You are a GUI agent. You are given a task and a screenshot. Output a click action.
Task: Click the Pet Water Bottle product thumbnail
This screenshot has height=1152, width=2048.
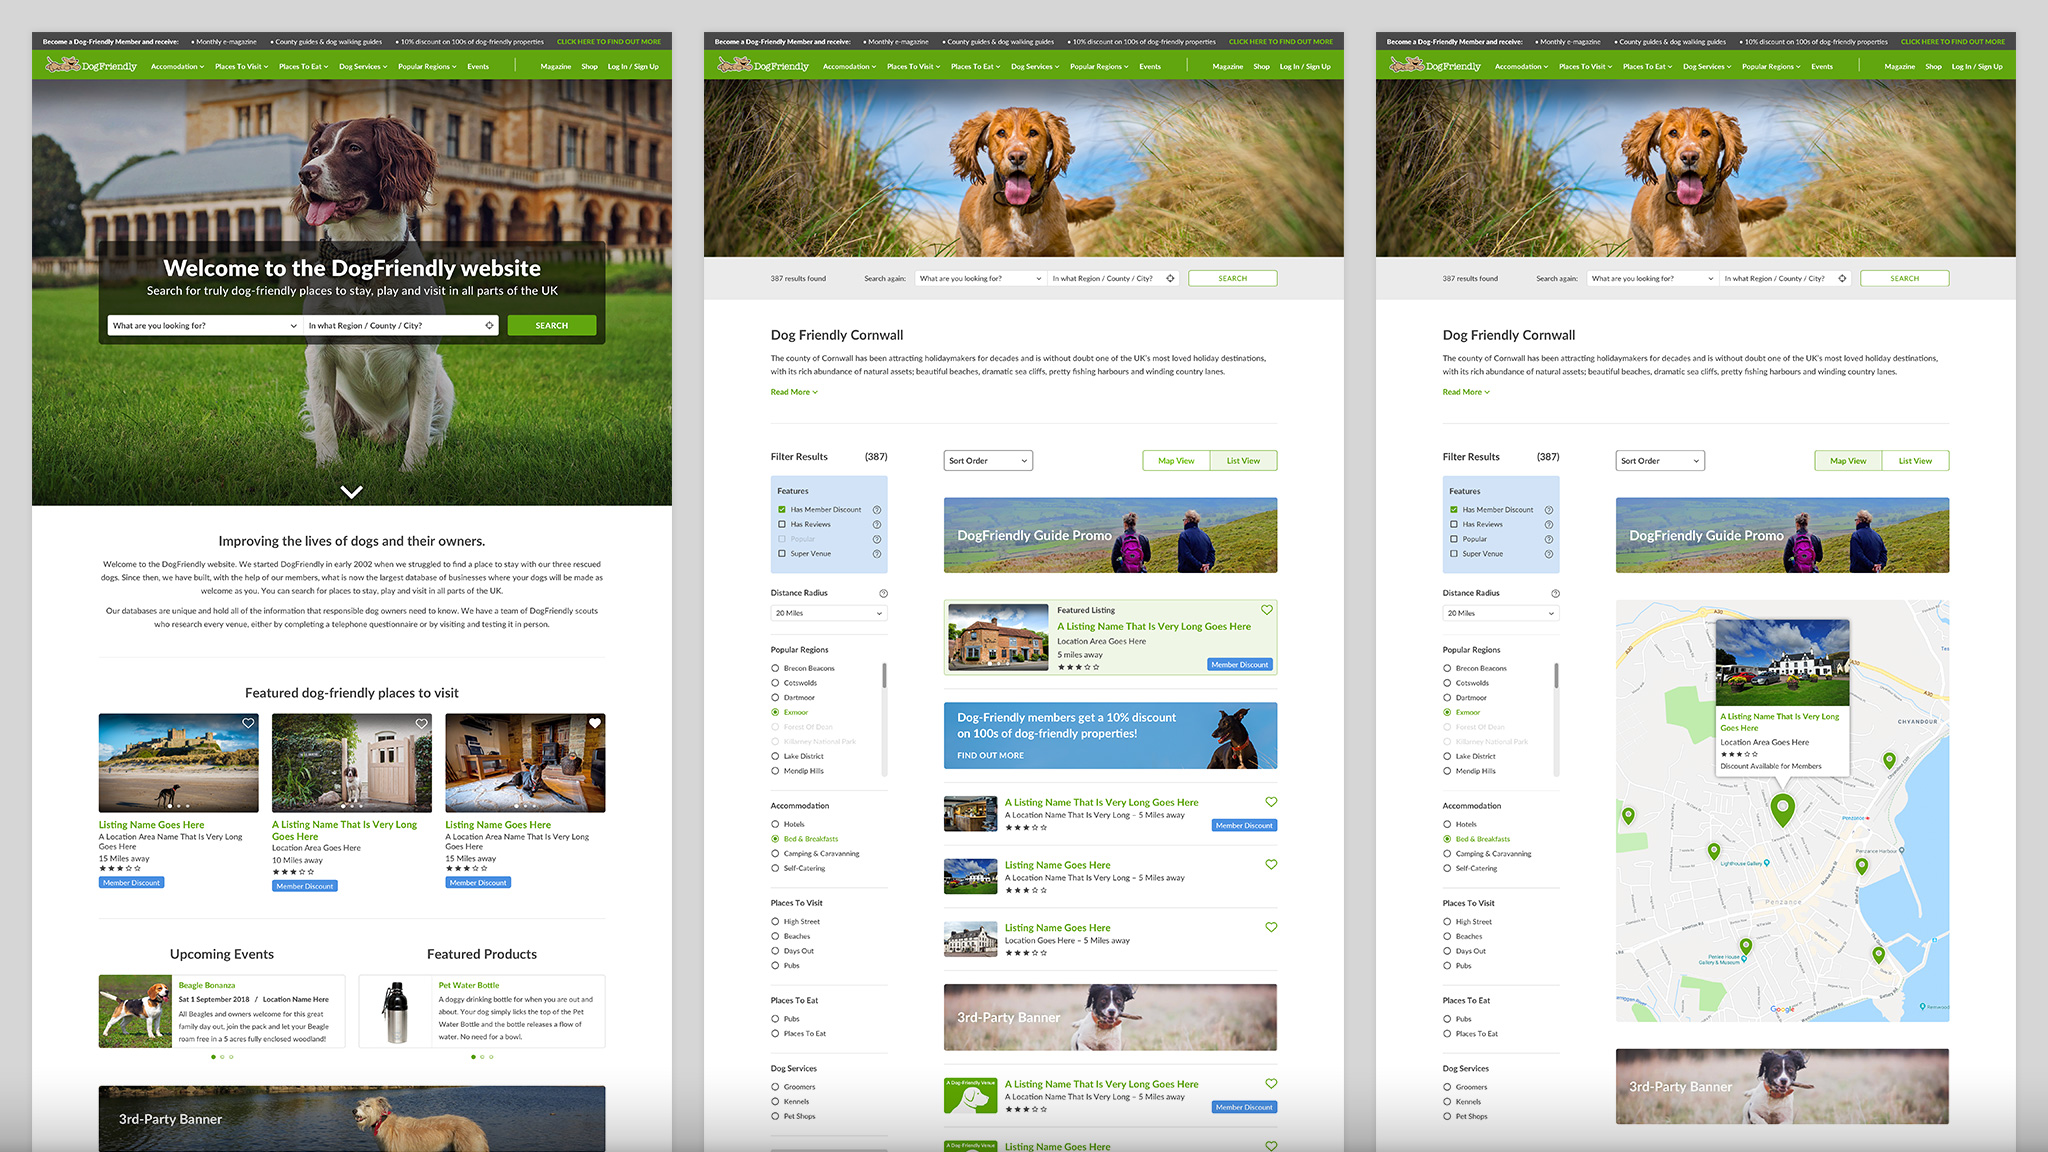[x=397, y=1012]
